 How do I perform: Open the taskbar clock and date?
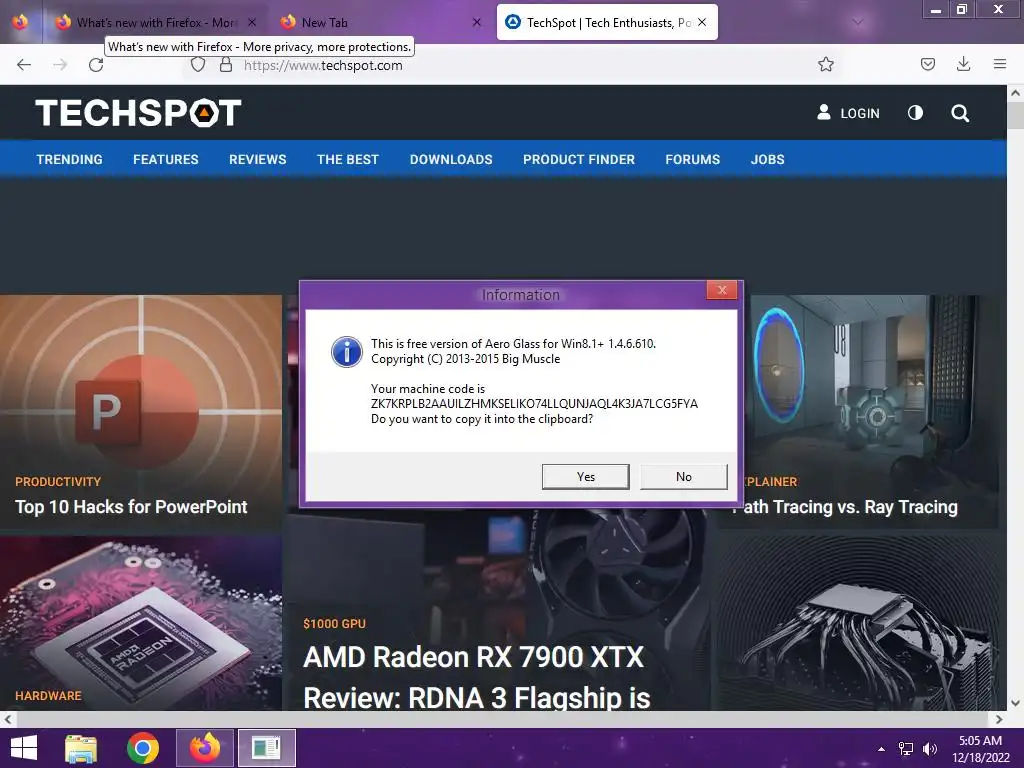[980, 749]
